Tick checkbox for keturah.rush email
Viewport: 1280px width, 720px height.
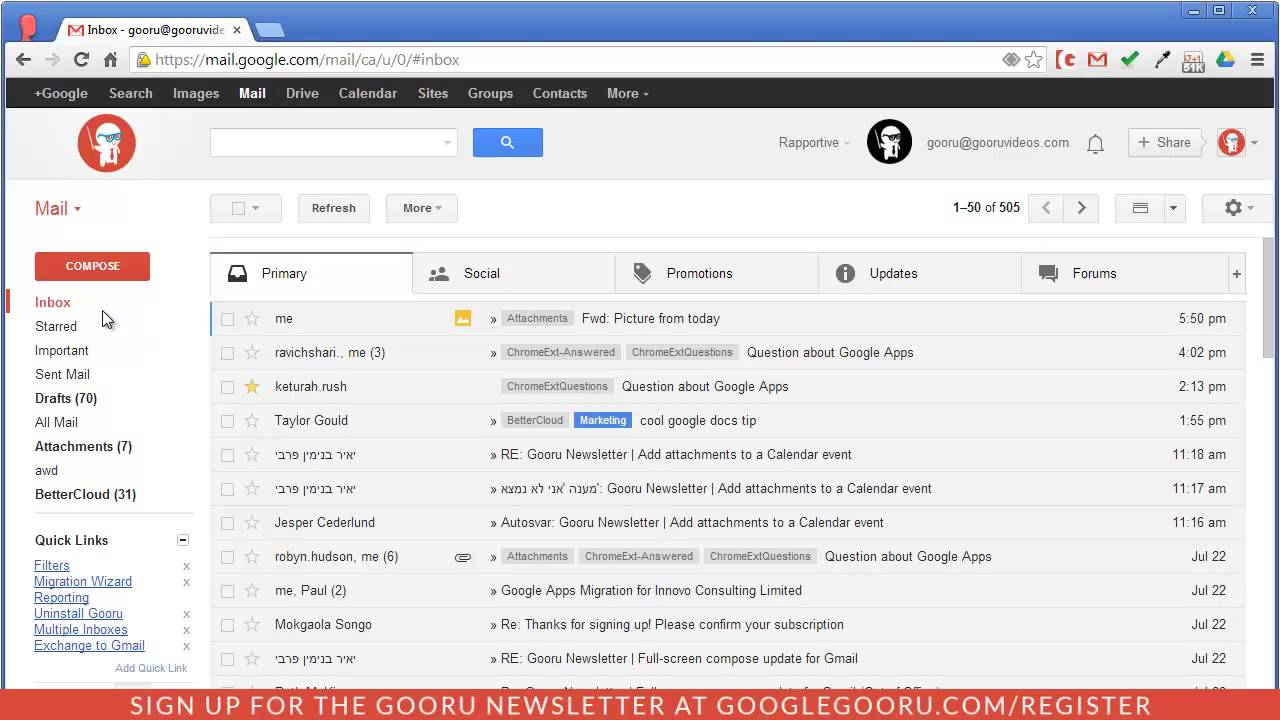pos(228,387)
